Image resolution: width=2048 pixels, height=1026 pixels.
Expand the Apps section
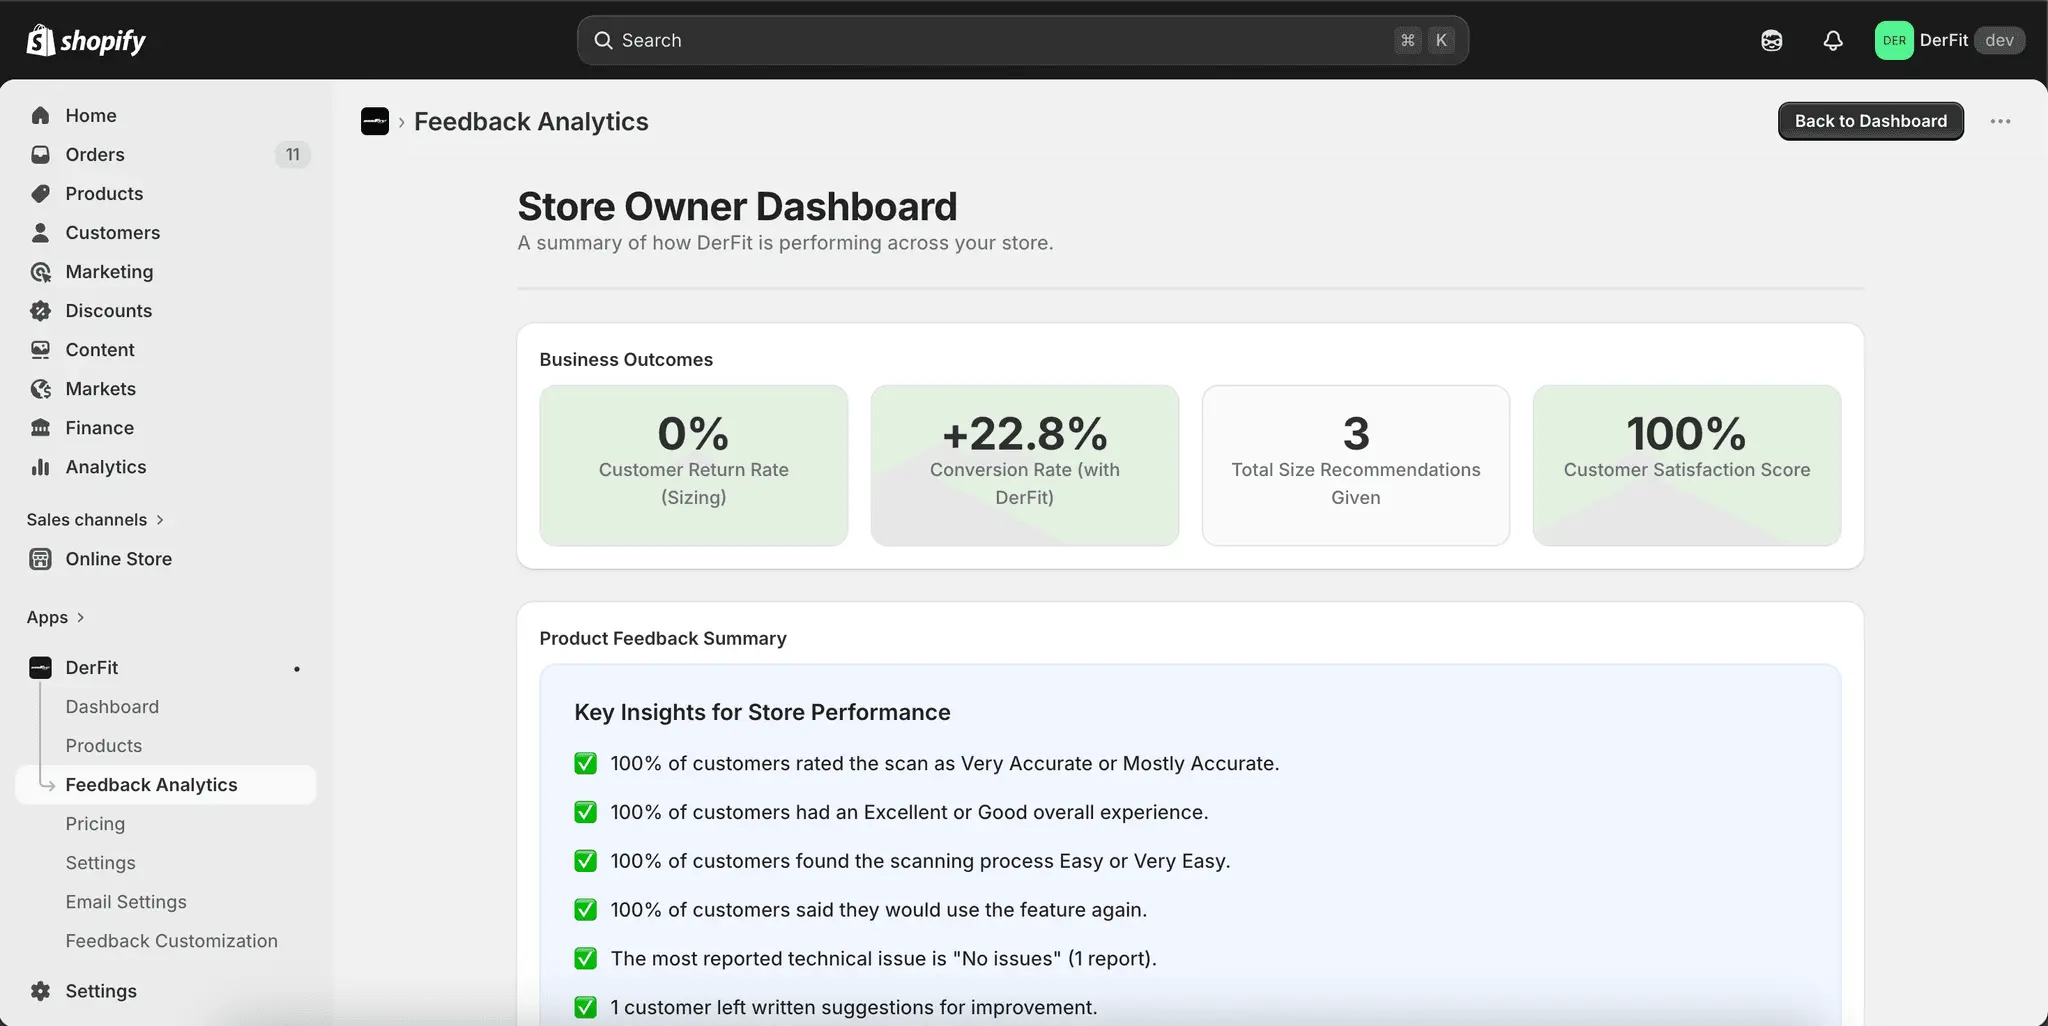point(56,617)
